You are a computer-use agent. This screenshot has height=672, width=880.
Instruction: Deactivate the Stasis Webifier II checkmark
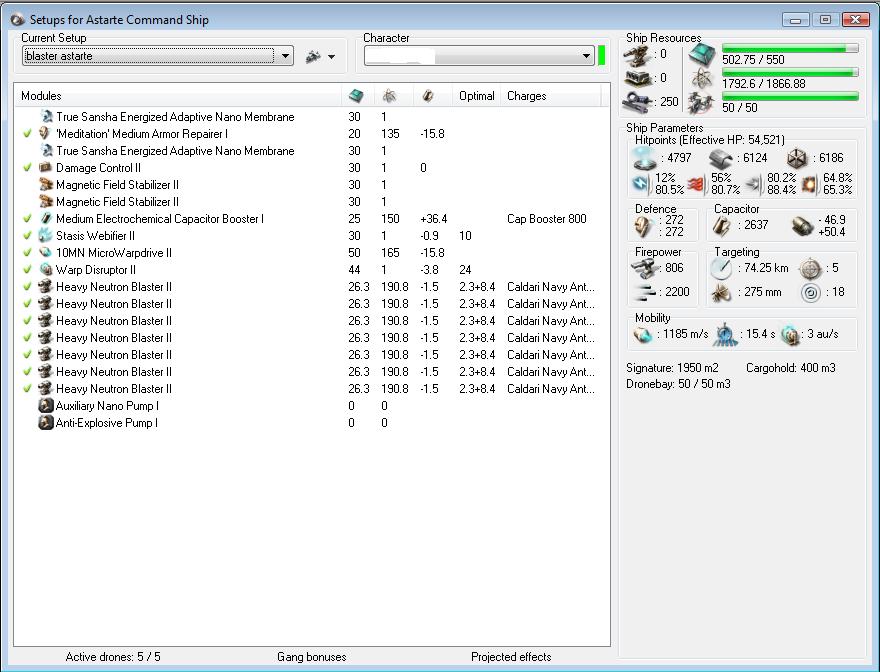pos(27,236)
